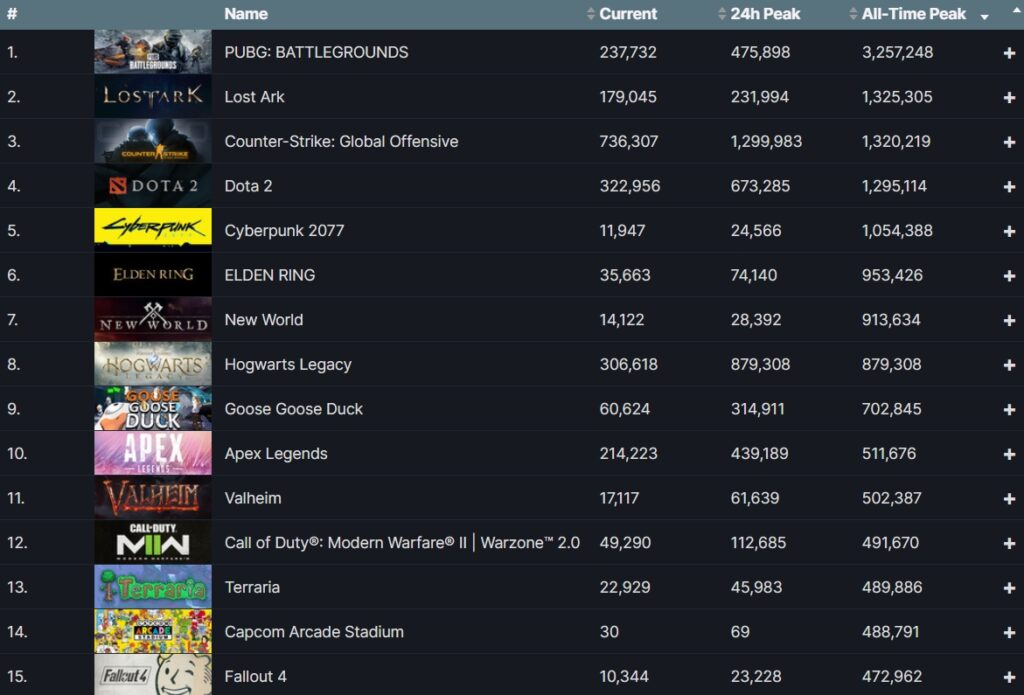Click the # rank column header

tap(12, 14)
